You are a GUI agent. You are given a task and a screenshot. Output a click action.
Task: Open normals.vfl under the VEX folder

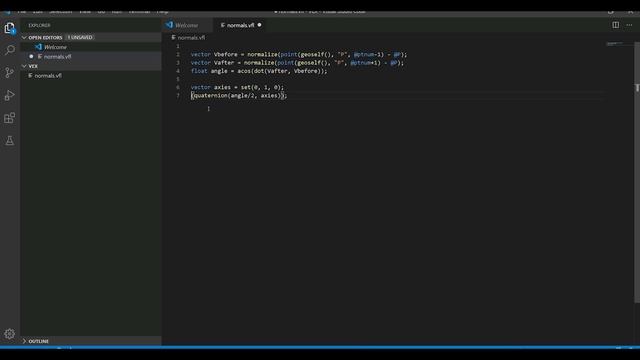48,76
